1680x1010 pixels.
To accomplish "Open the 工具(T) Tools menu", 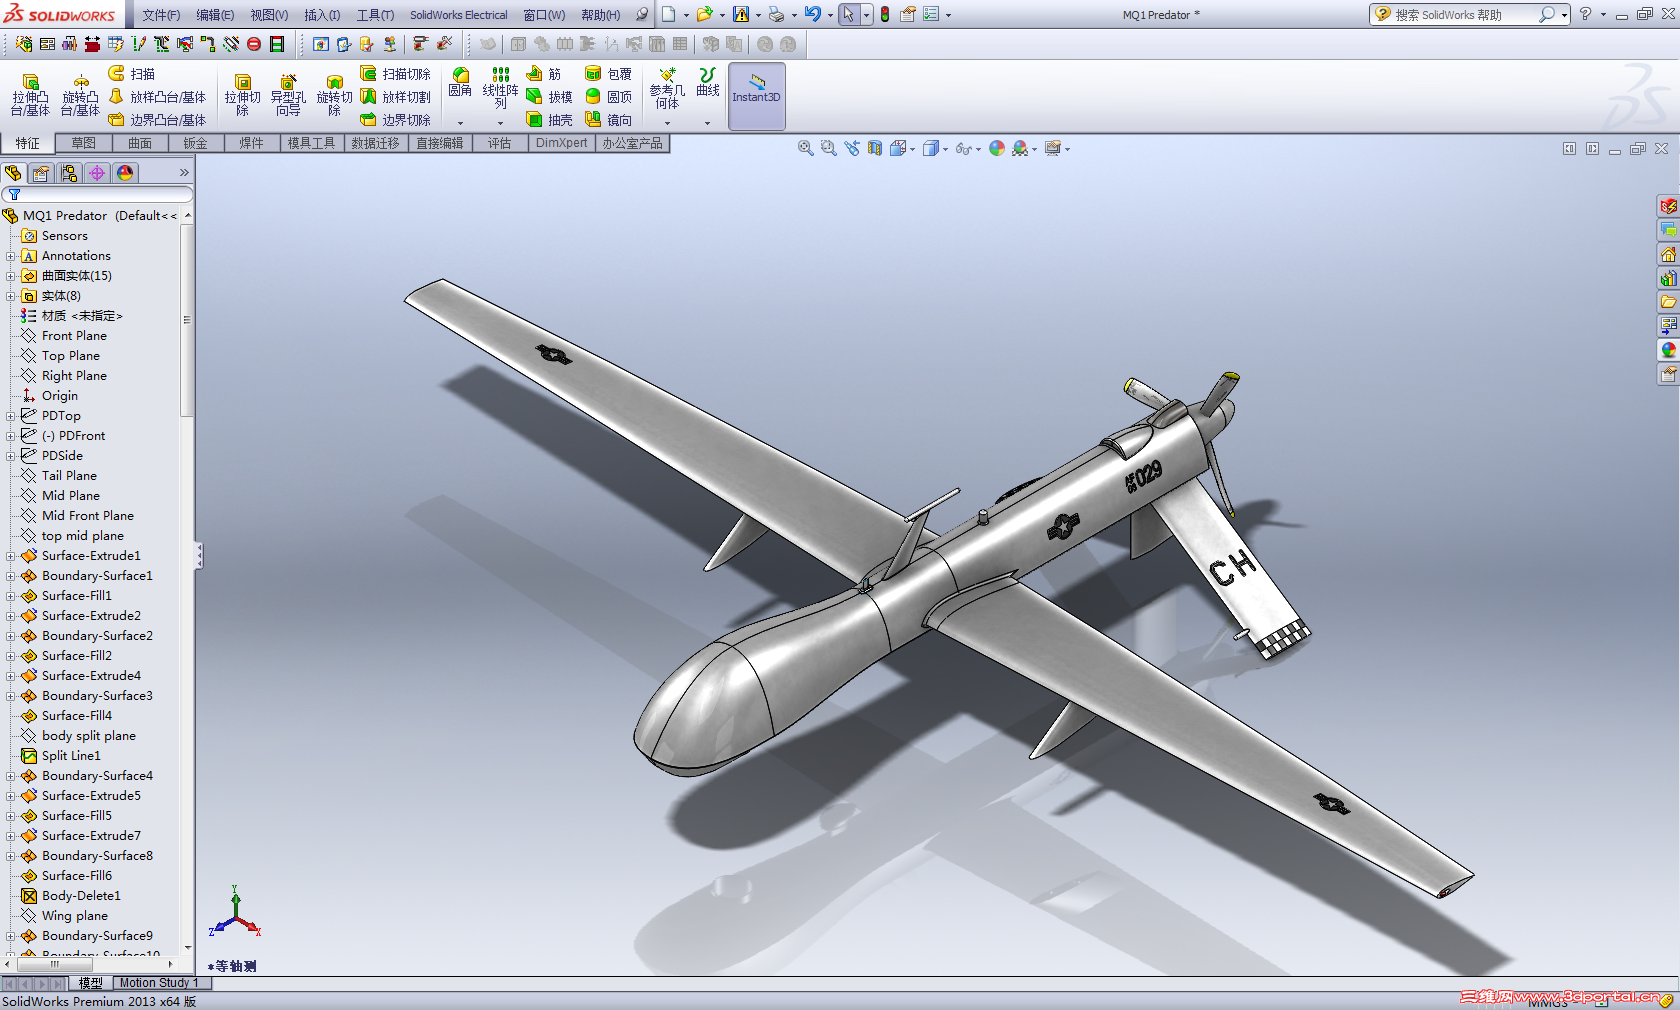I will click(375, 15).
